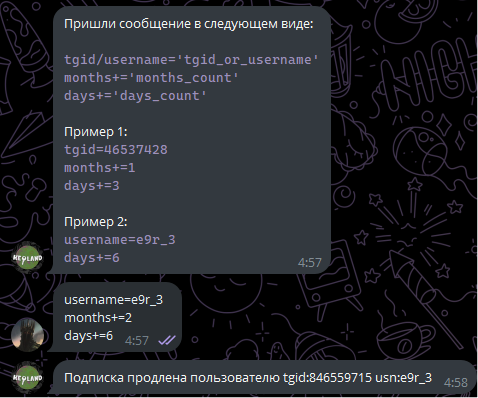The height and width of the screenshot is (398, 478).
Task: Copy the example code months+=1
Action: (100, 168)
